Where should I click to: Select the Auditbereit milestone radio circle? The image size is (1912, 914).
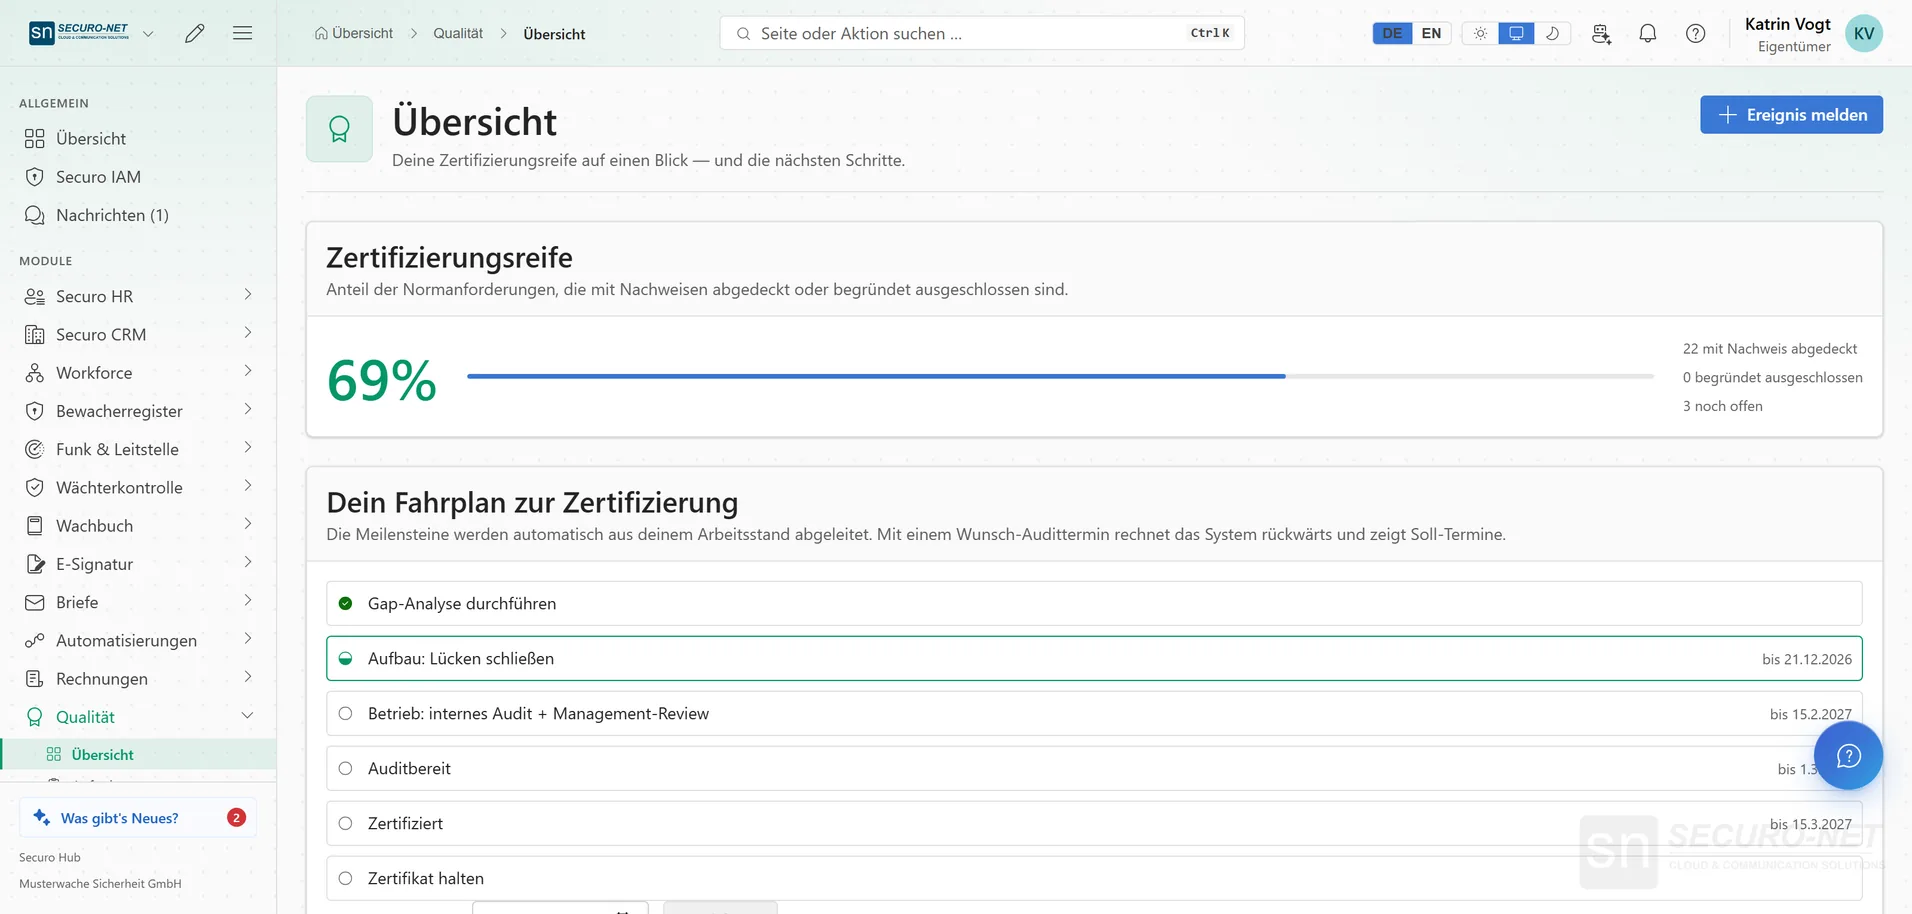click(345, 768)
